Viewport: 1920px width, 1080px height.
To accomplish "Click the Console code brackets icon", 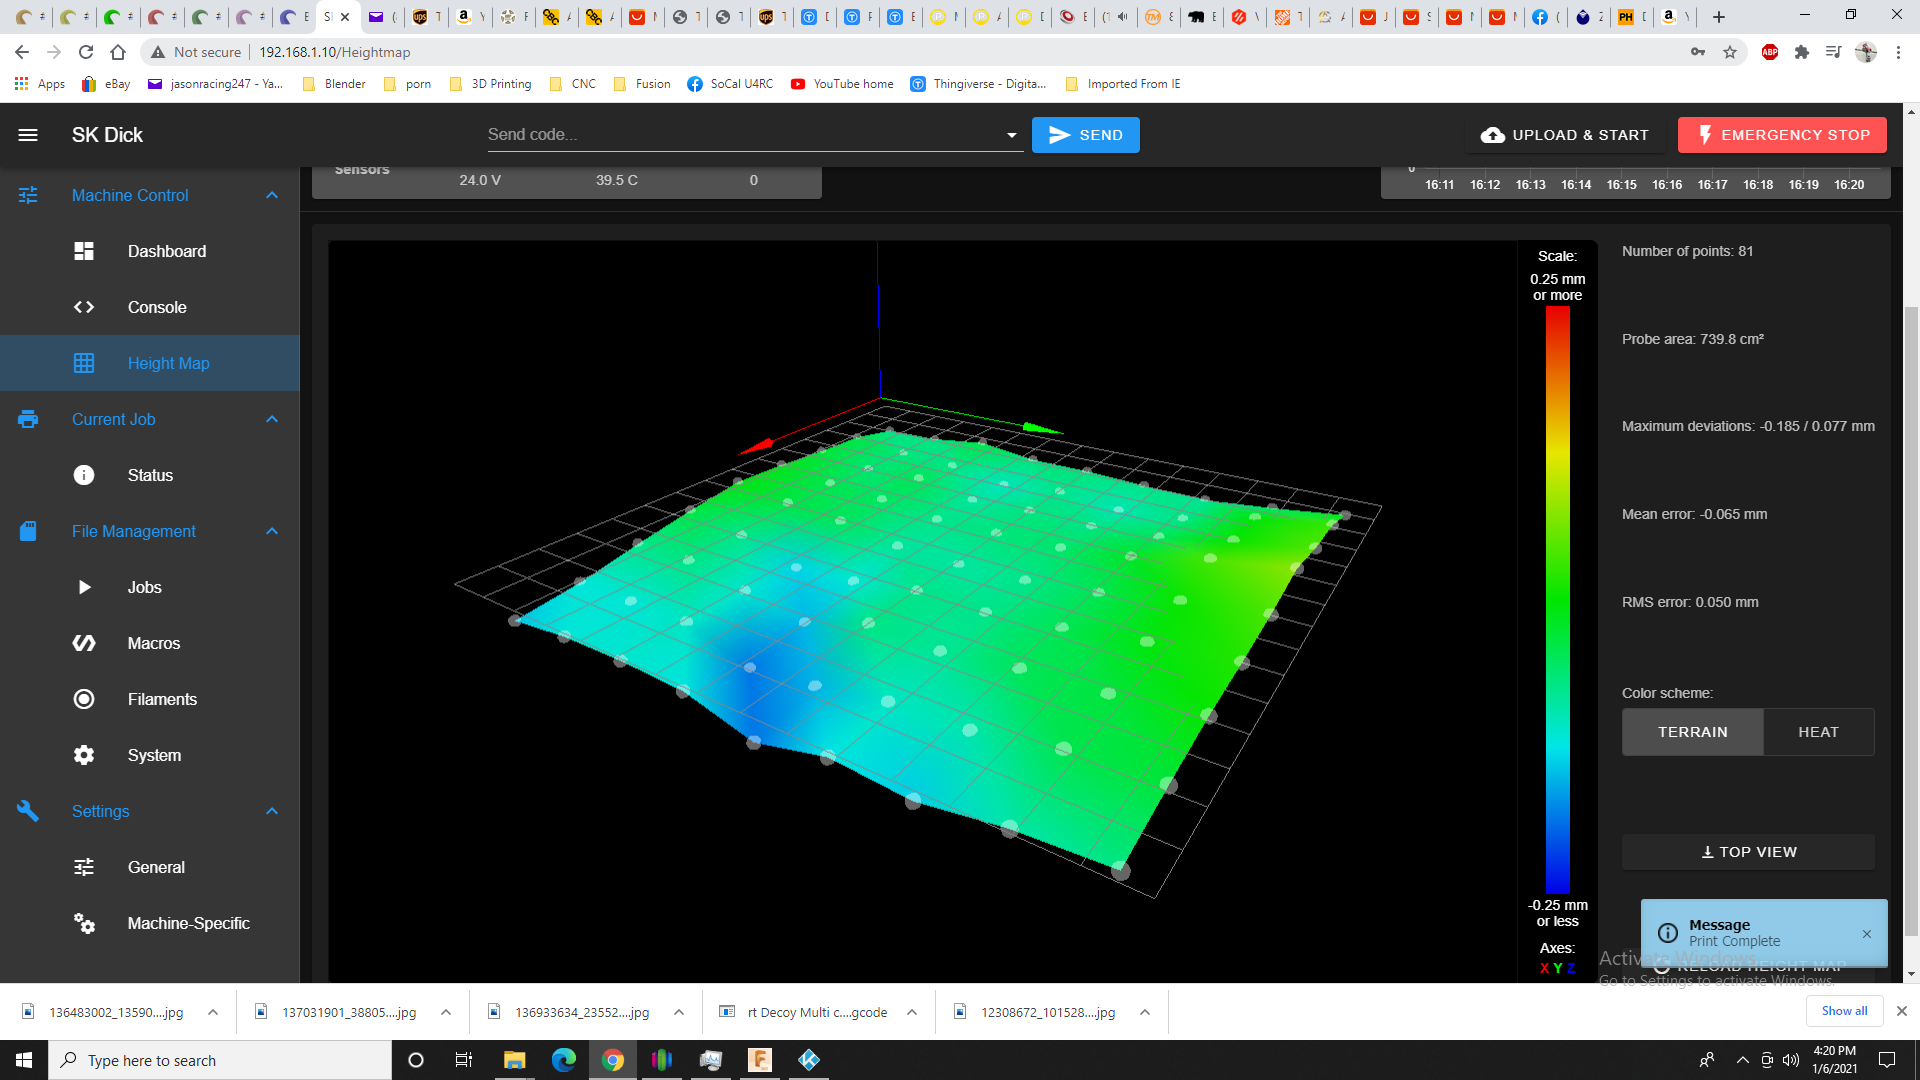I will click(84, 307).
